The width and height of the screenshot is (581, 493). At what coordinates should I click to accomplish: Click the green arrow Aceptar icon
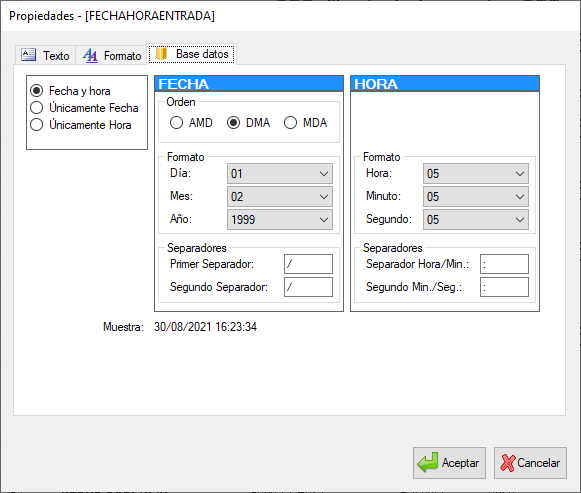[x=427, y=462]
